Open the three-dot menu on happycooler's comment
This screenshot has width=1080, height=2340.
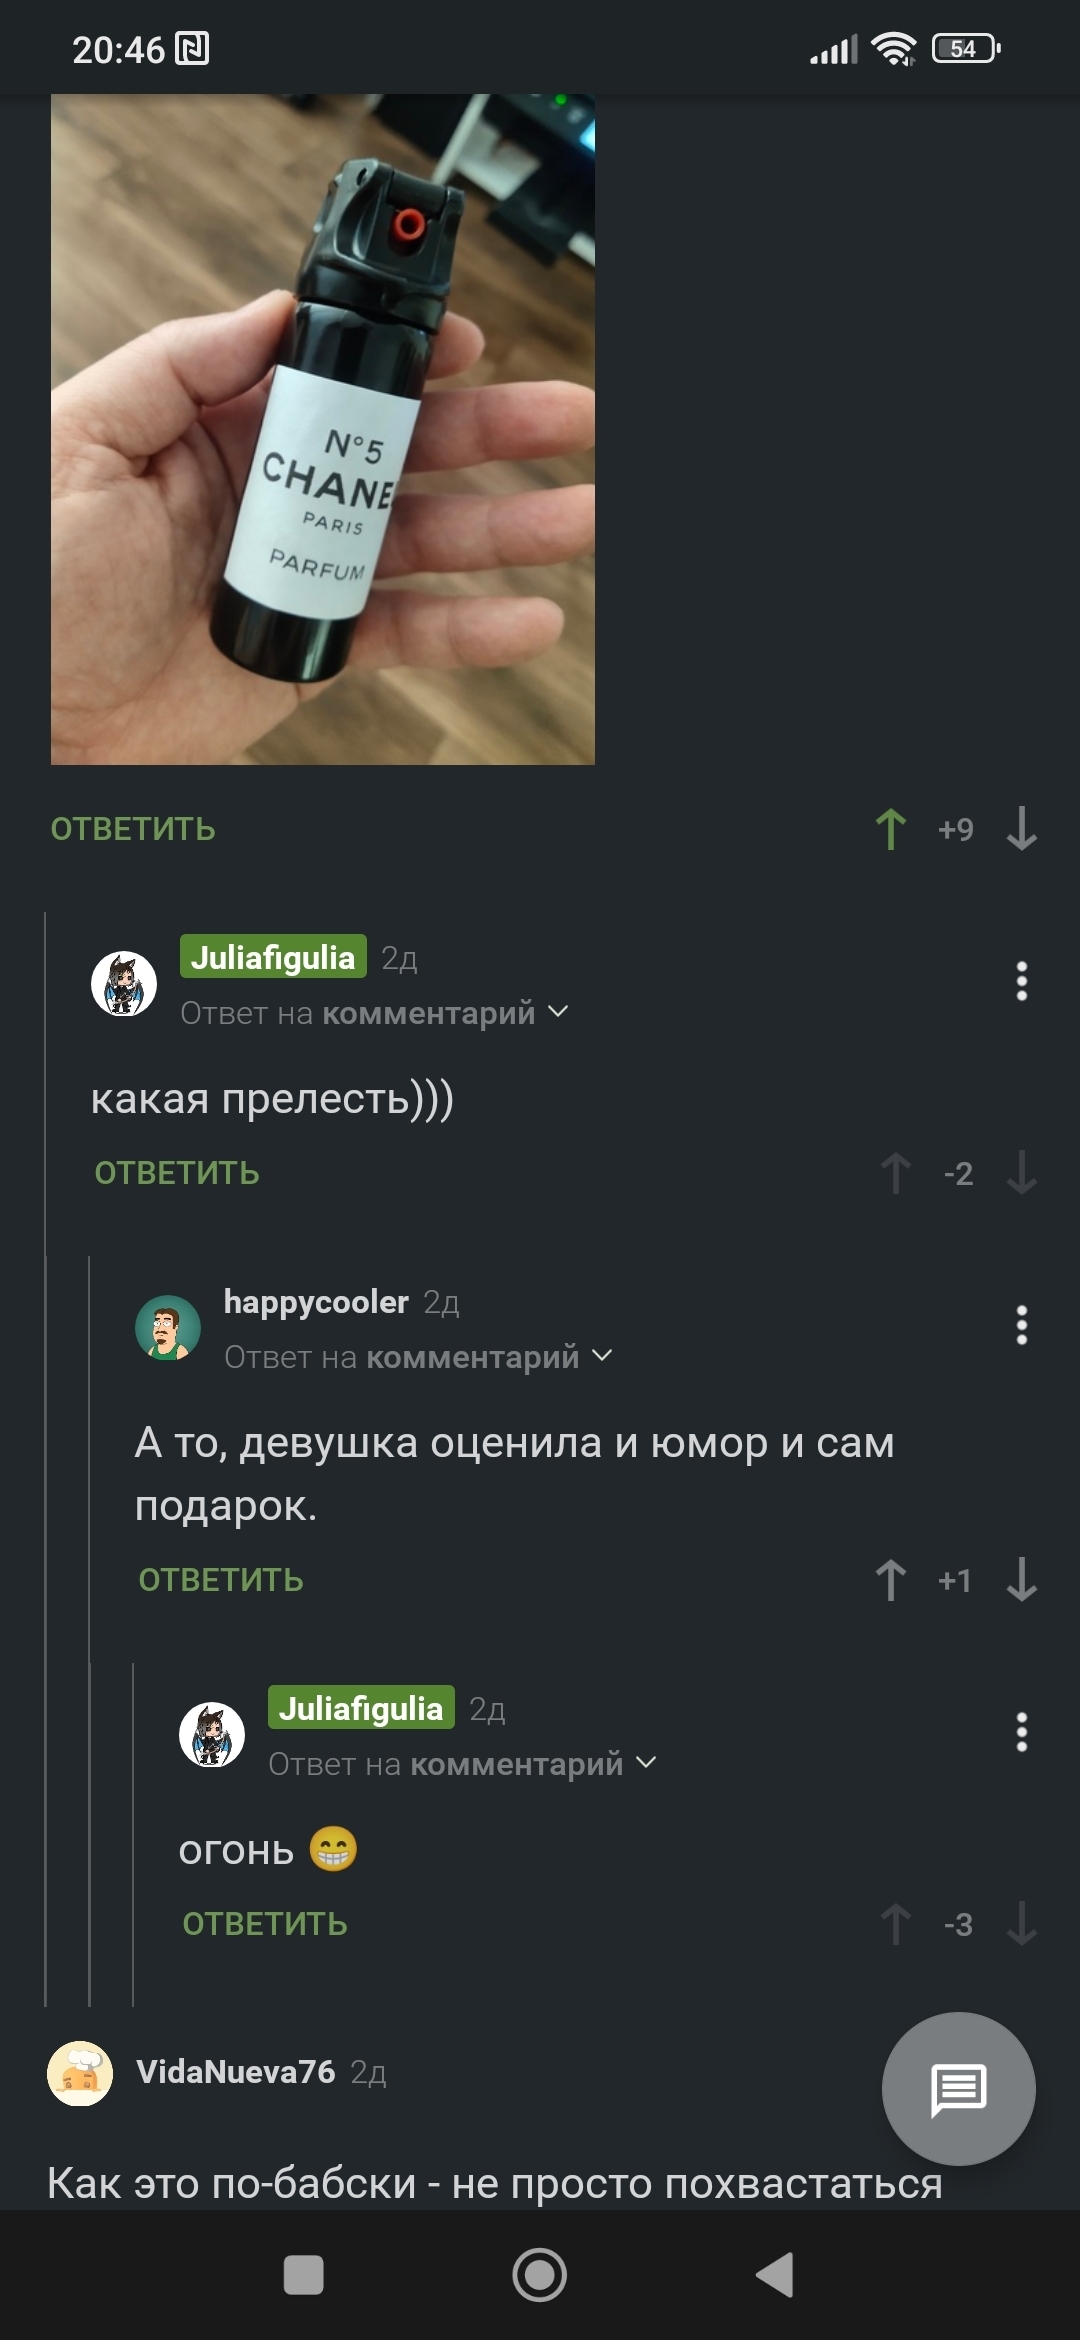1021,1325
